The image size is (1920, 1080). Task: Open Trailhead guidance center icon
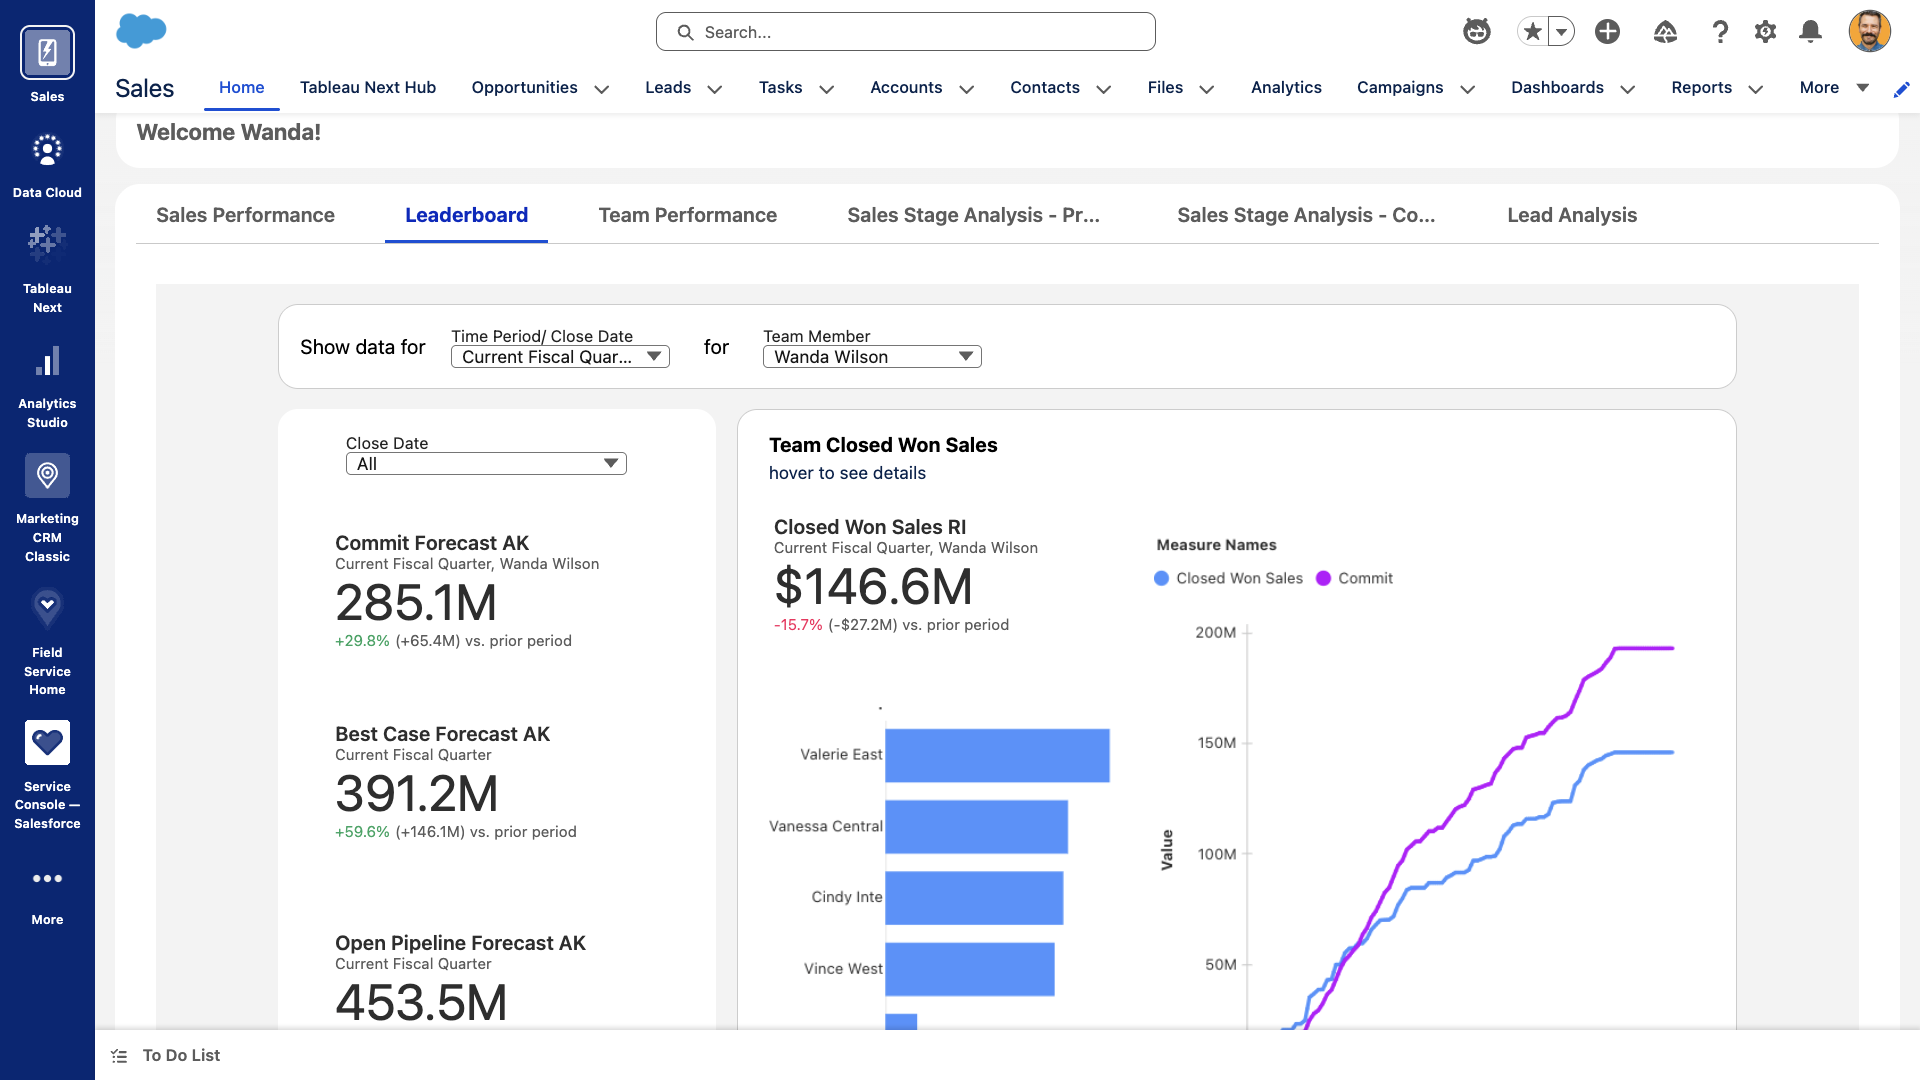click(x=1665, y=32)
